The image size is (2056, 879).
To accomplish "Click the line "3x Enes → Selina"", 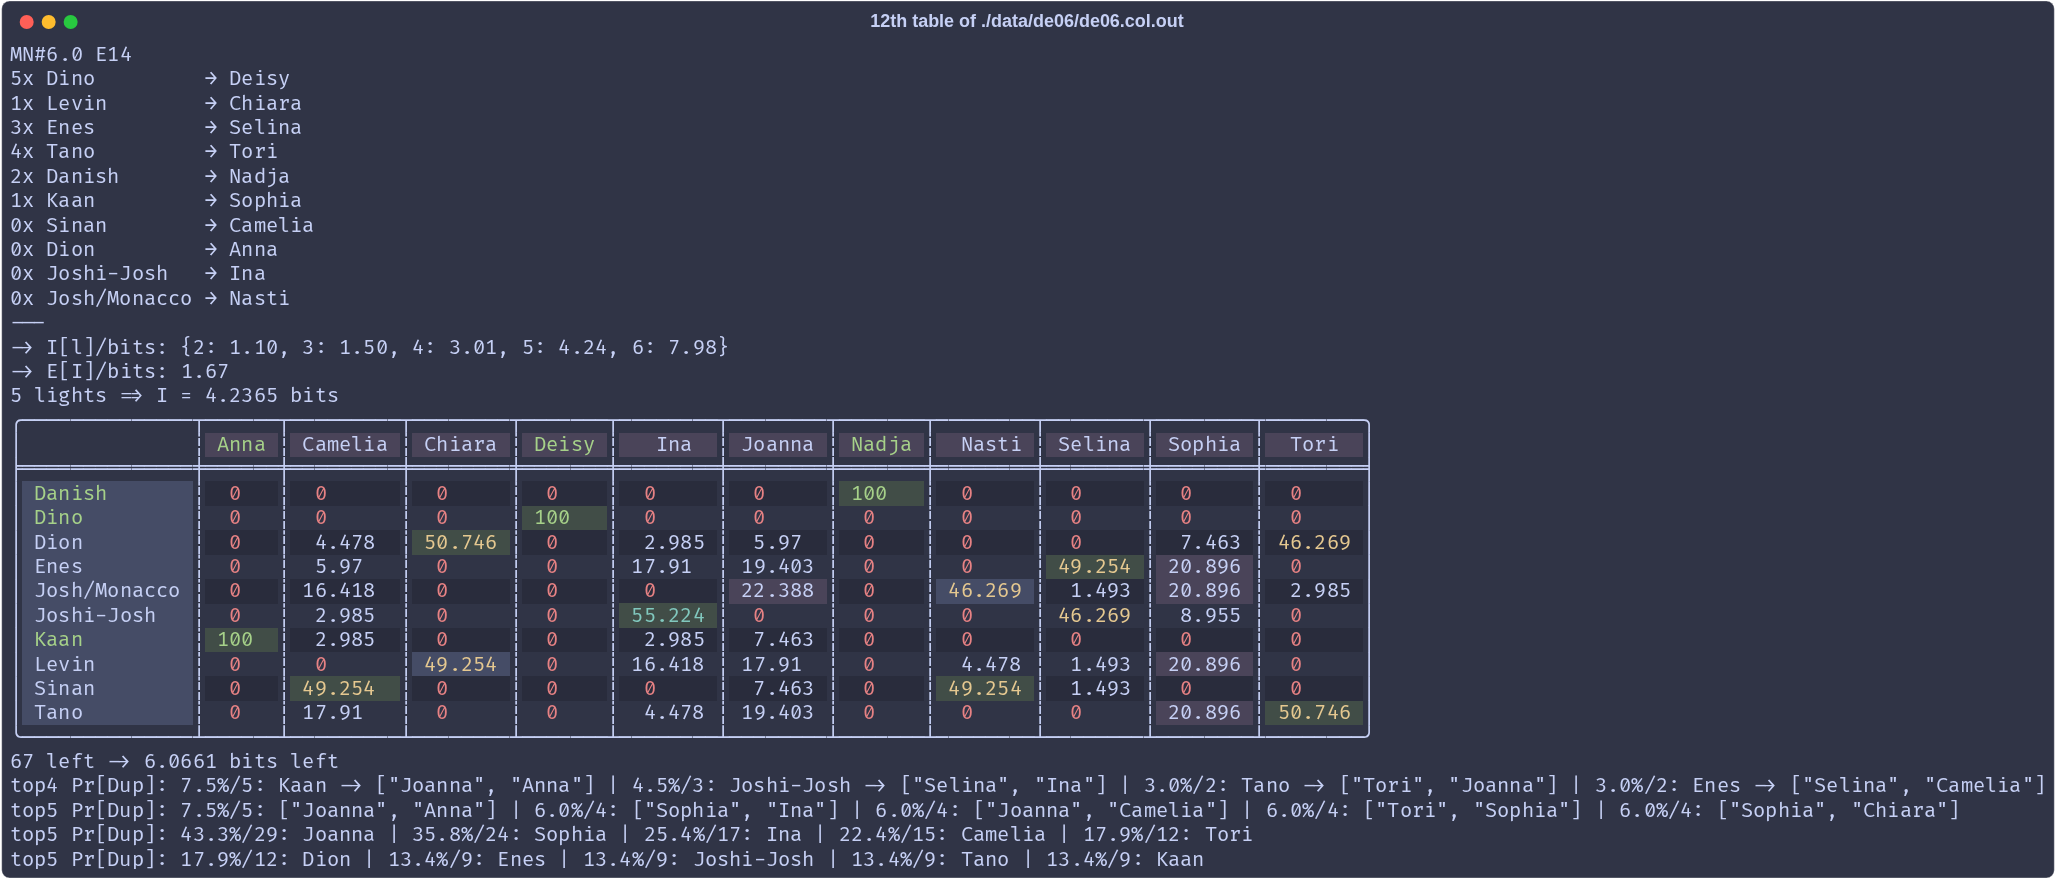I will [156, 128].
